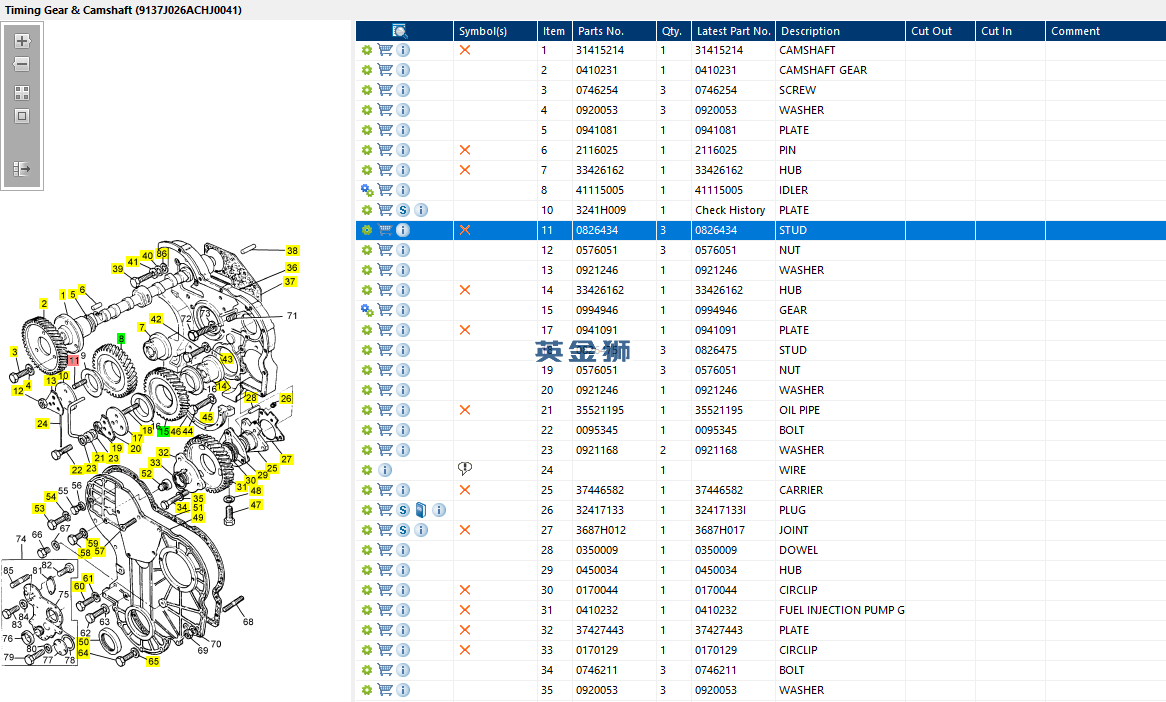Click callout 65 on the diagram
This screenshot has width=1166, height=702.
[152, 661]
